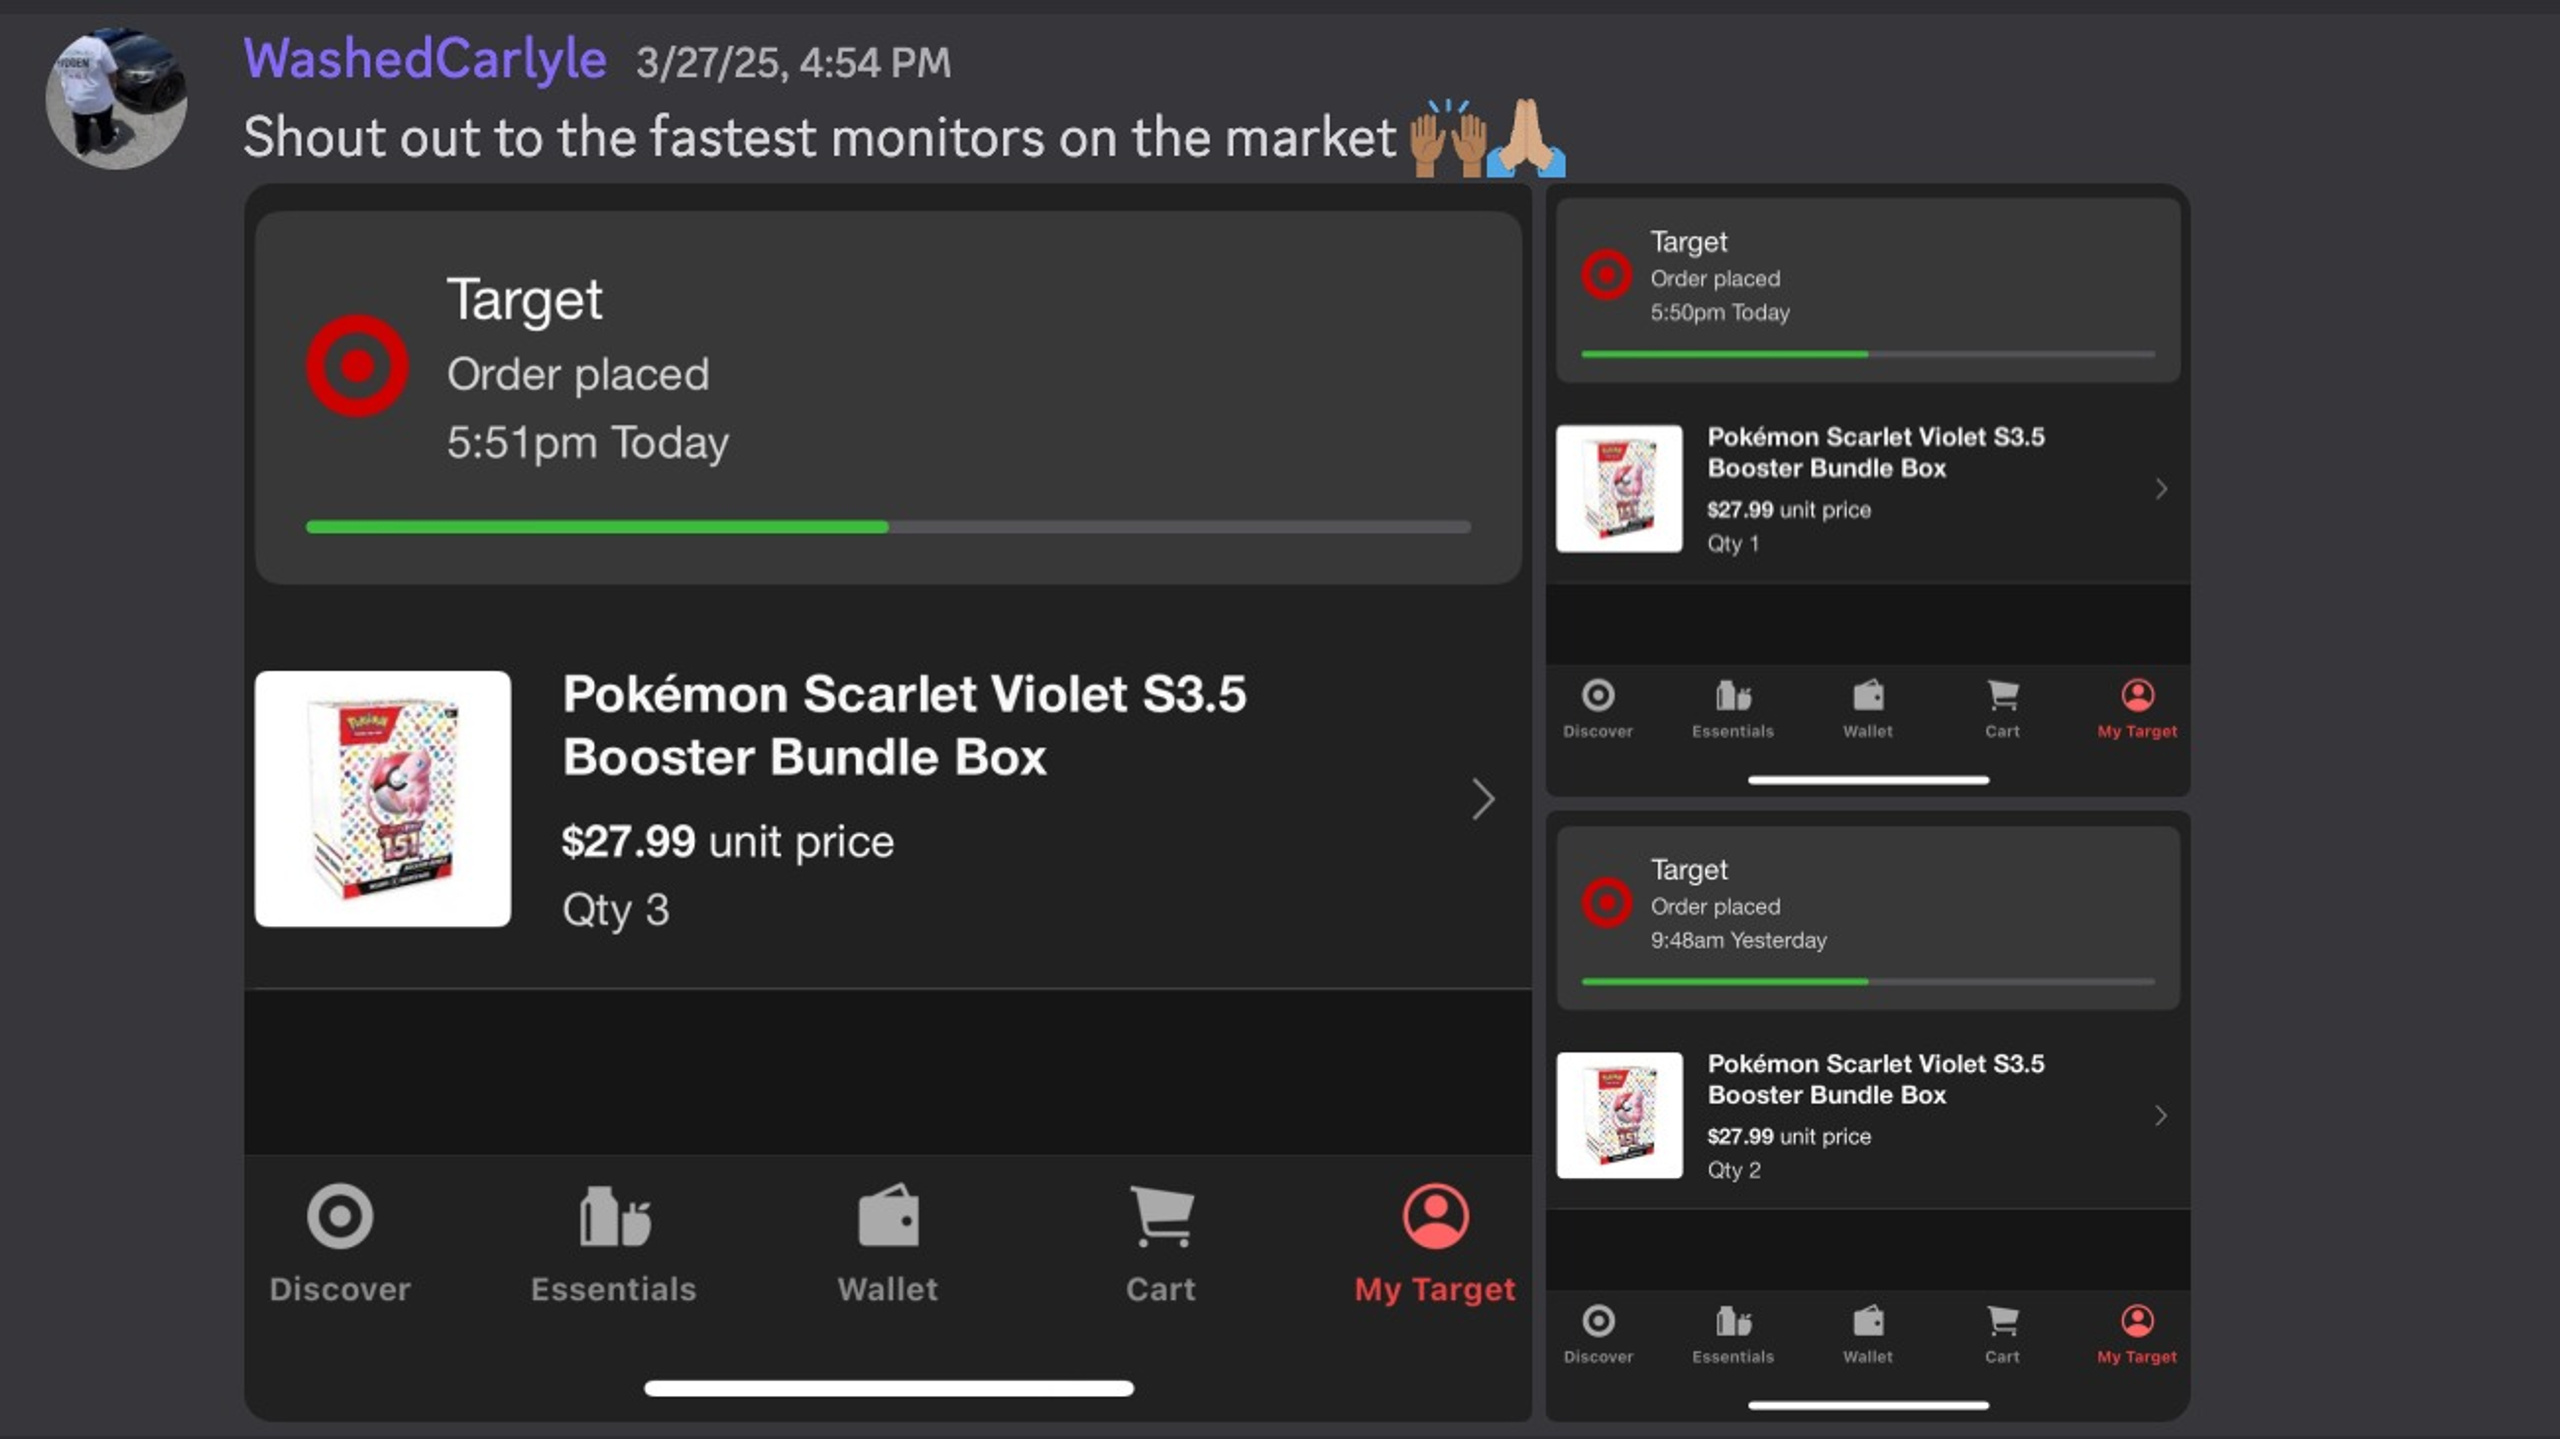2560x1439 pixels.
Task: Expand the chevron on the Qty 3 product row
Action: tap(1483, 799)
